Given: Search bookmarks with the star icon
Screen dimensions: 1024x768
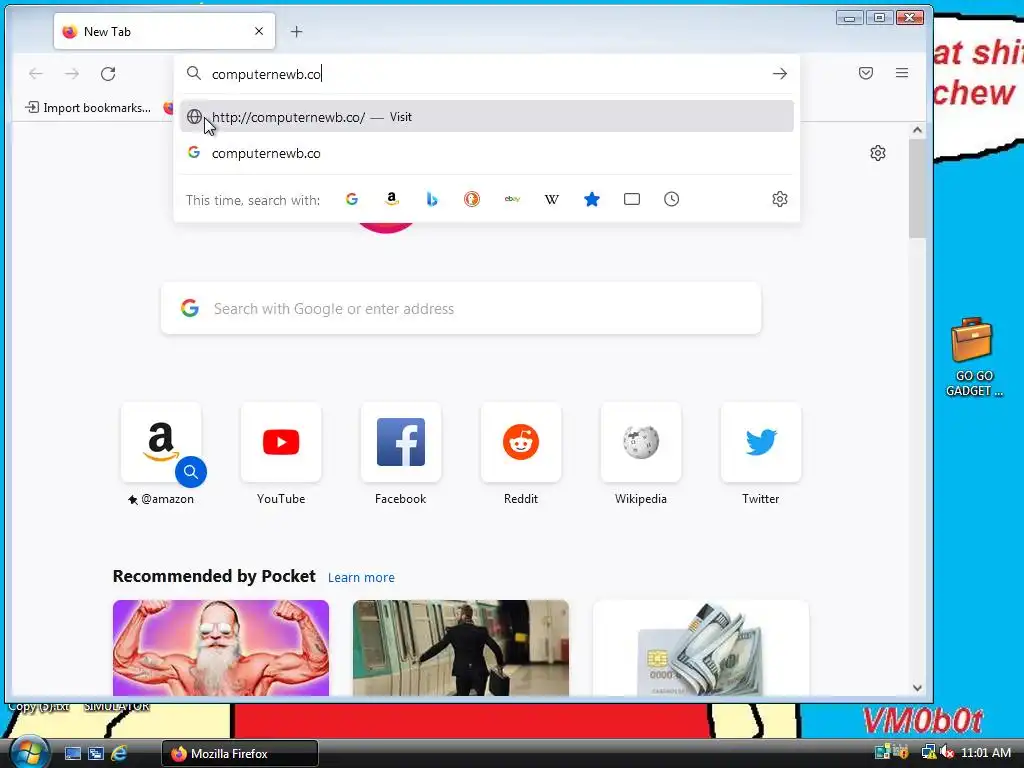Looking at the screenshot, I should coord(592,199).
